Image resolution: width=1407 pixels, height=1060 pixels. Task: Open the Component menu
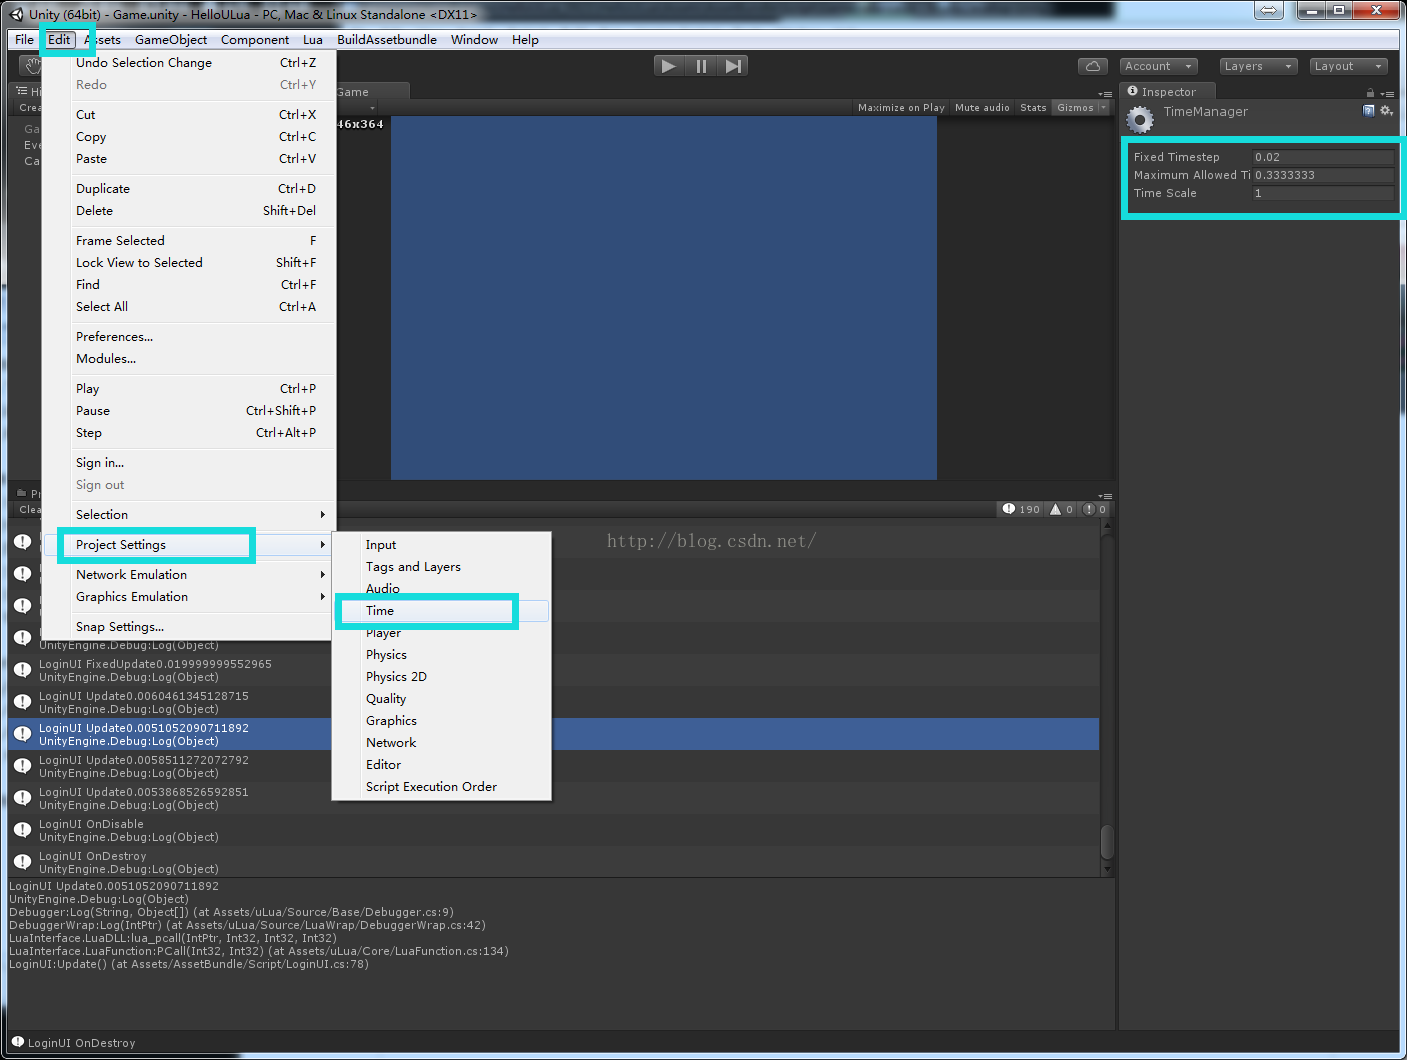(x=255, y=40)
